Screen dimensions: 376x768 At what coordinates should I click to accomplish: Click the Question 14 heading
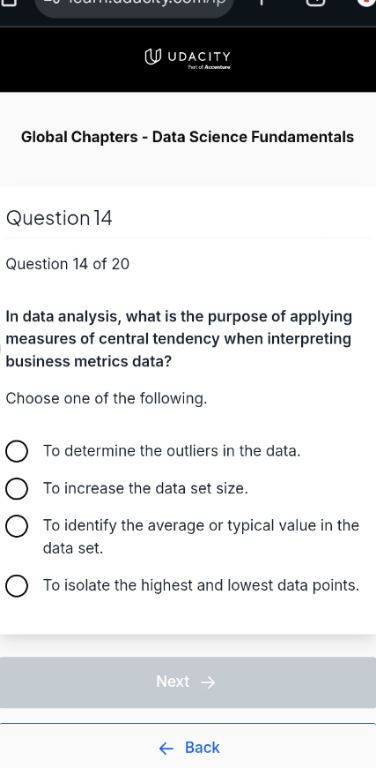point(59,218)
